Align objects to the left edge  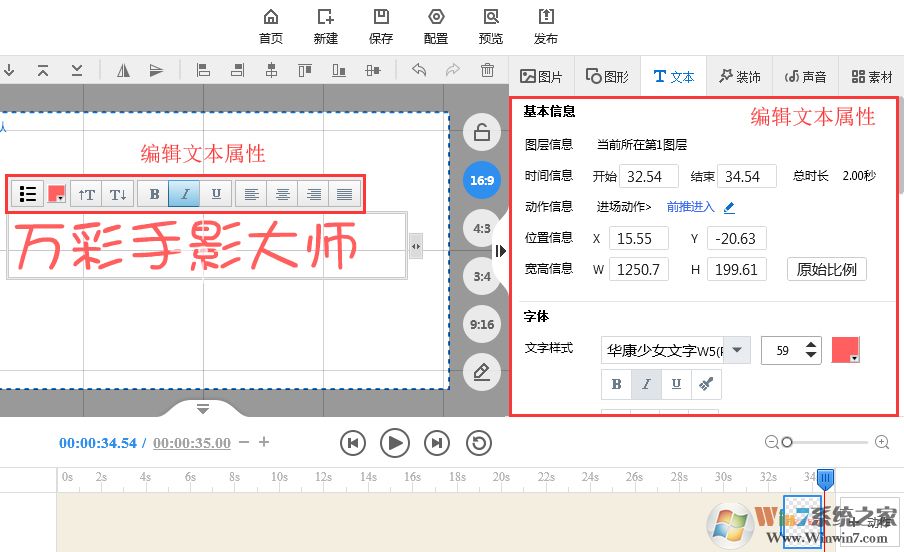pyautogui.click(x=203, y=70)
